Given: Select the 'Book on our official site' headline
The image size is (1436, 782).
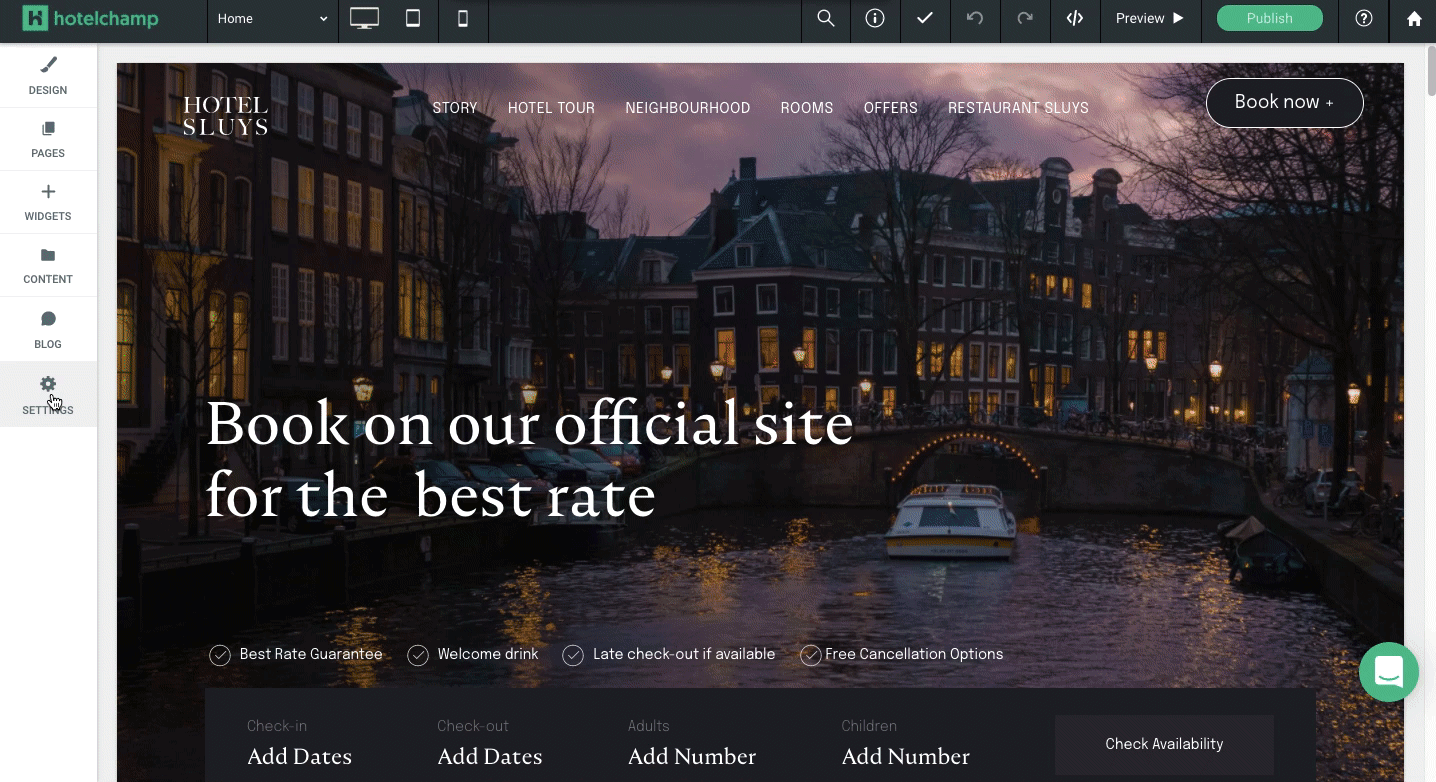Looking at the screenshot, I should point(530,459).
